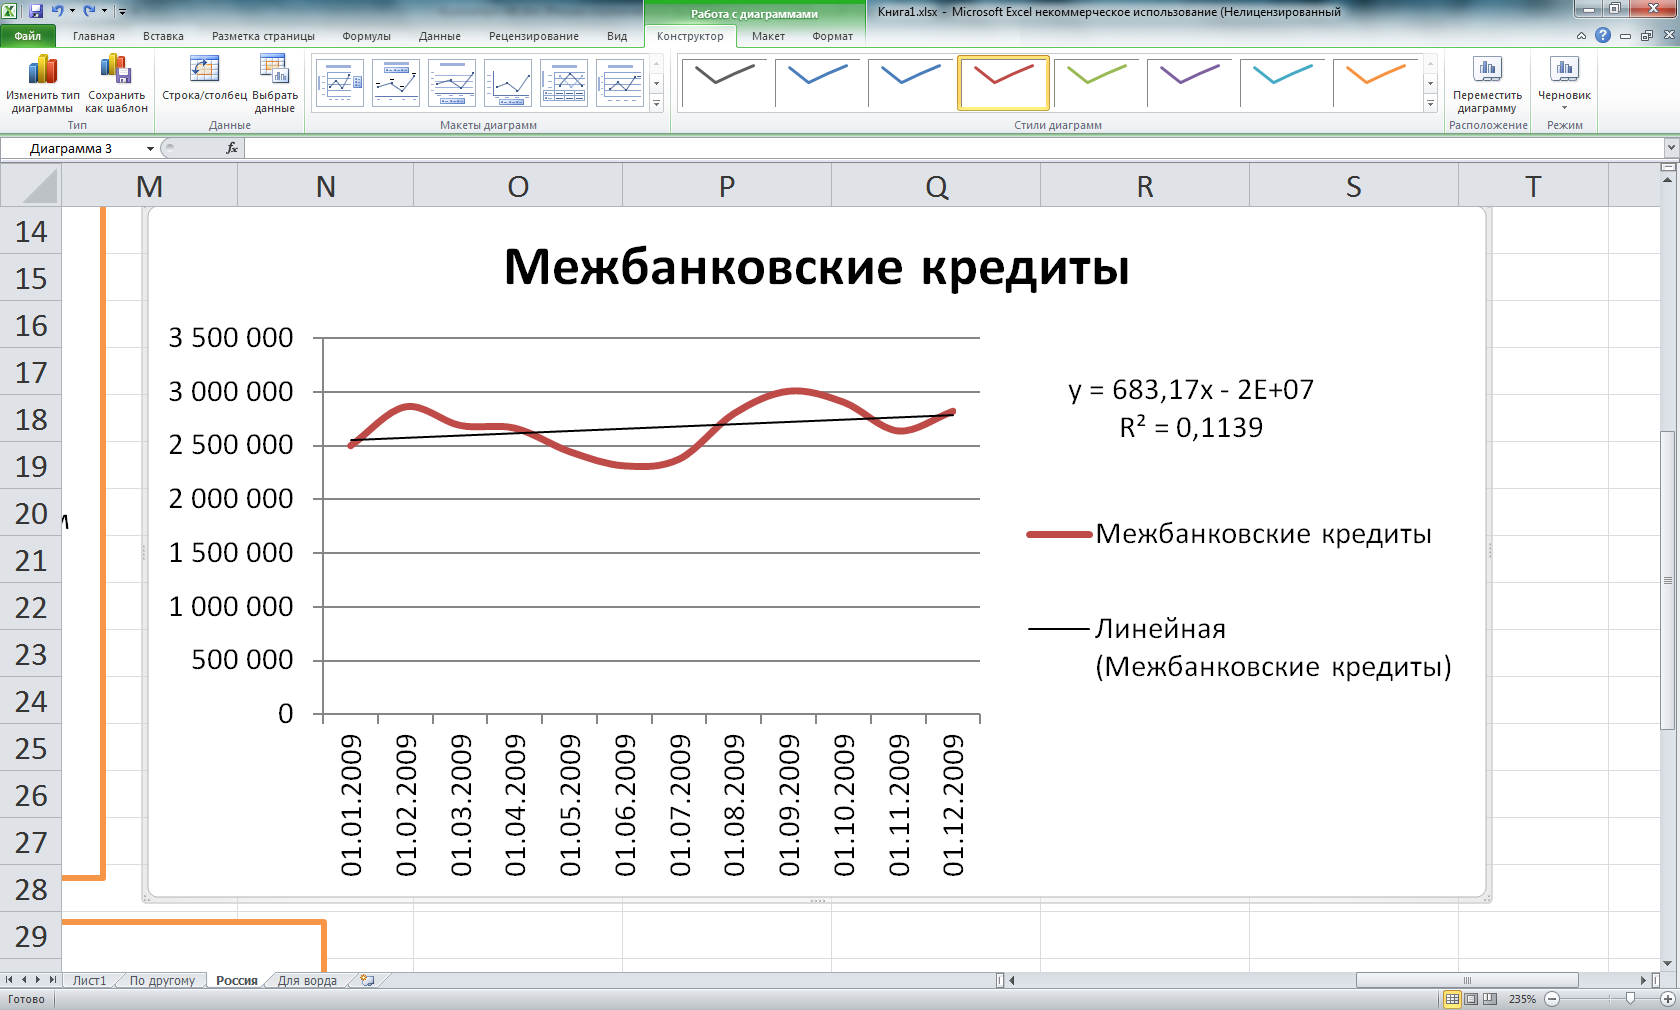Switch to Page Layout view in status bar
Screen dimensions: 1680x1010
(1471, 999)
